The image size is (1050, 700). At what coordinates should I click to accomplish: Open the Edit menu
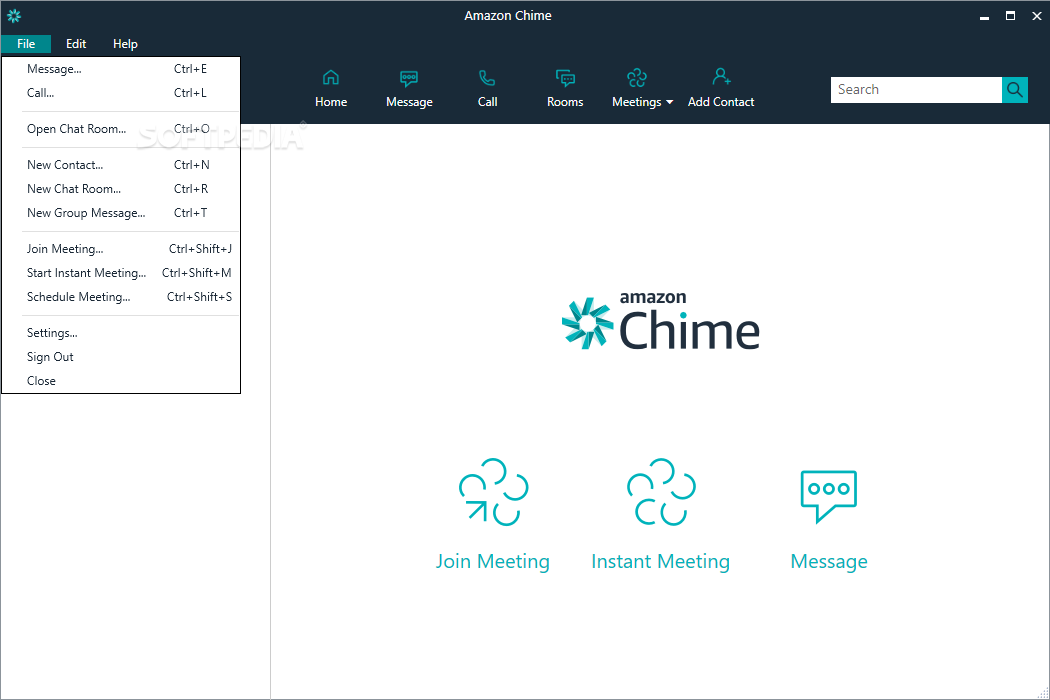[76, 44]
